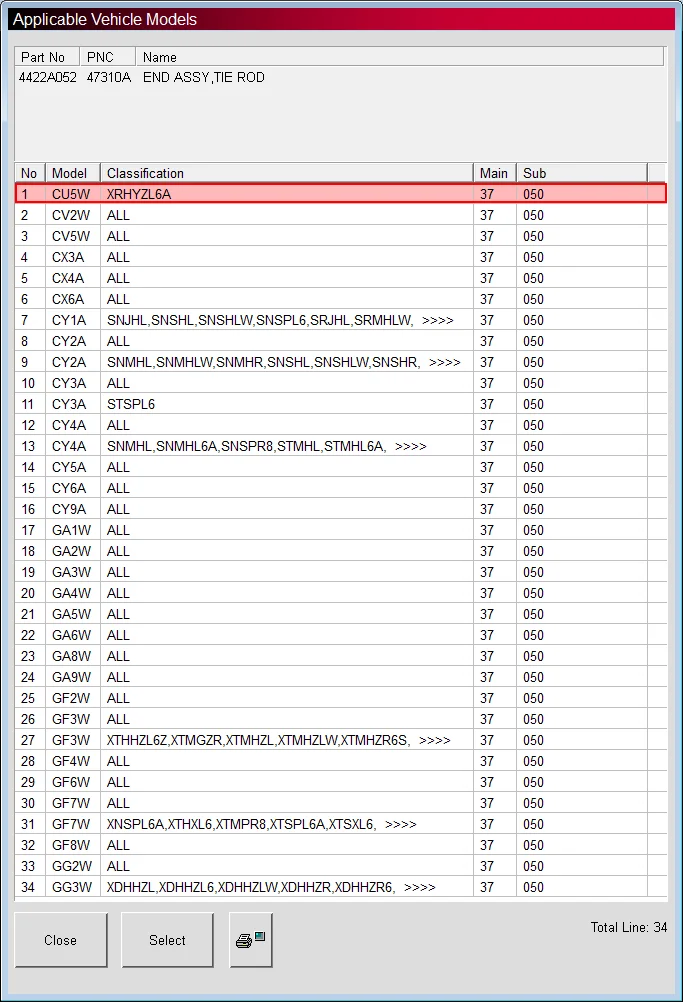Select row 32 model GF8W
Screen dimensions: 683x1002
71,845
